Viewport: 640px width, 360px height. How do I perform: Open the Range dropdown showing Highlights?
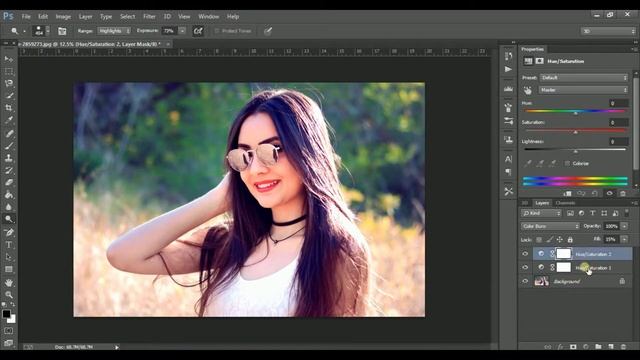point(114,31)
